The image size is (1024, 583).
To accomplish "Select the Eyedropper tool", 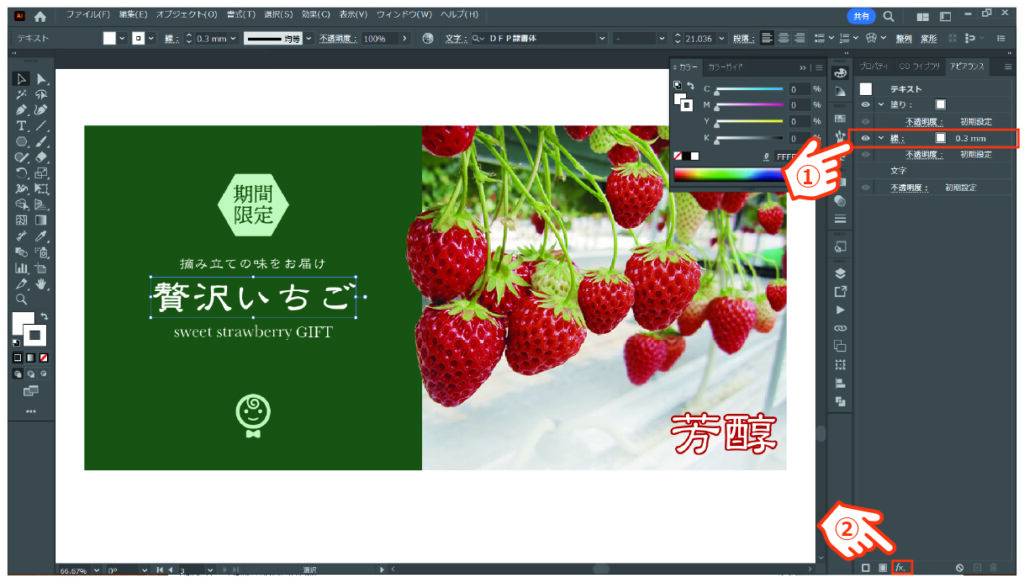I will [41, 236].
